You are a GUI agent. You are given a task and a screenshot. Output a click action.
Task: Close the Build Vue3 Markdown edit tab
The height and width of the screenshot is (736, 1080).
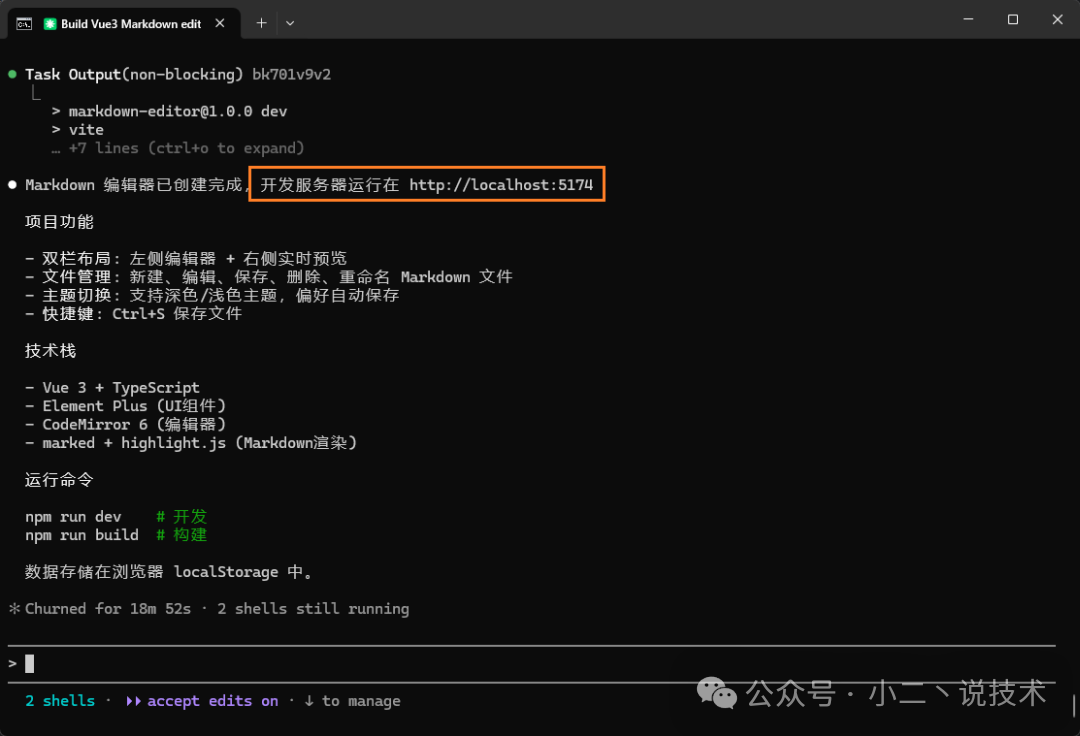(220, 23)
